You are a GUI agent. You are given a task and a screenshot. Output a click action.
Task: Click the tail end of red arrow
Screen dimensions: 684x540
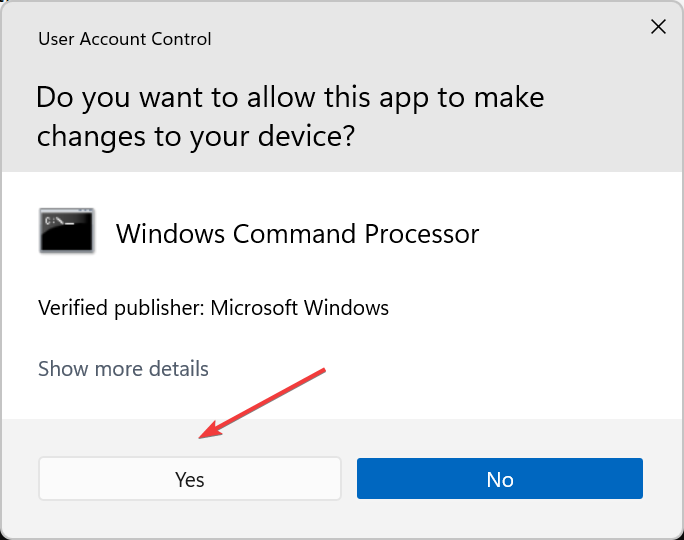coord(324,370)
